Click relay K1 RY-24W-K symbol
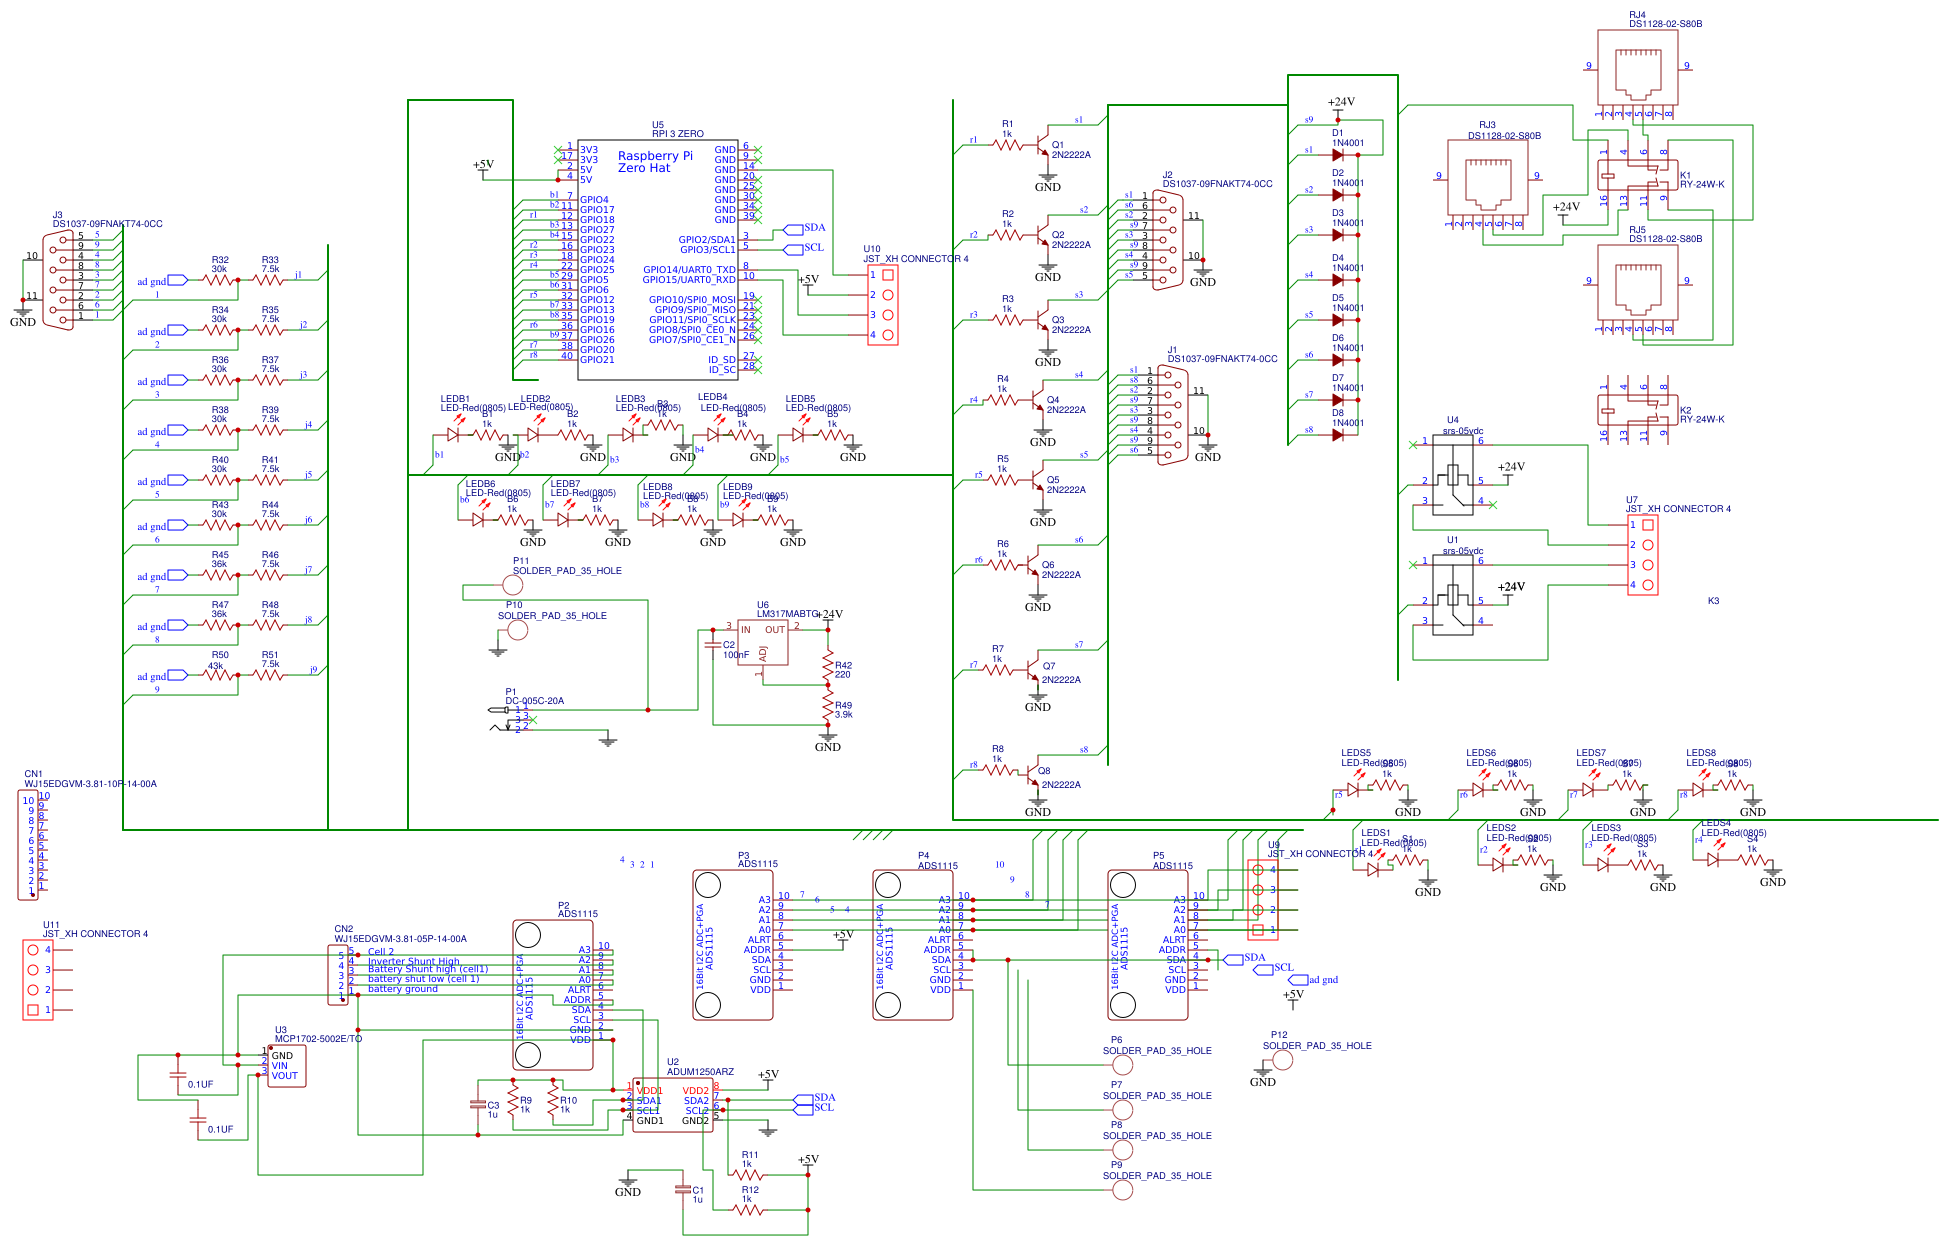This screenshot has width=1948, height=1245. tap(1636, 176)
